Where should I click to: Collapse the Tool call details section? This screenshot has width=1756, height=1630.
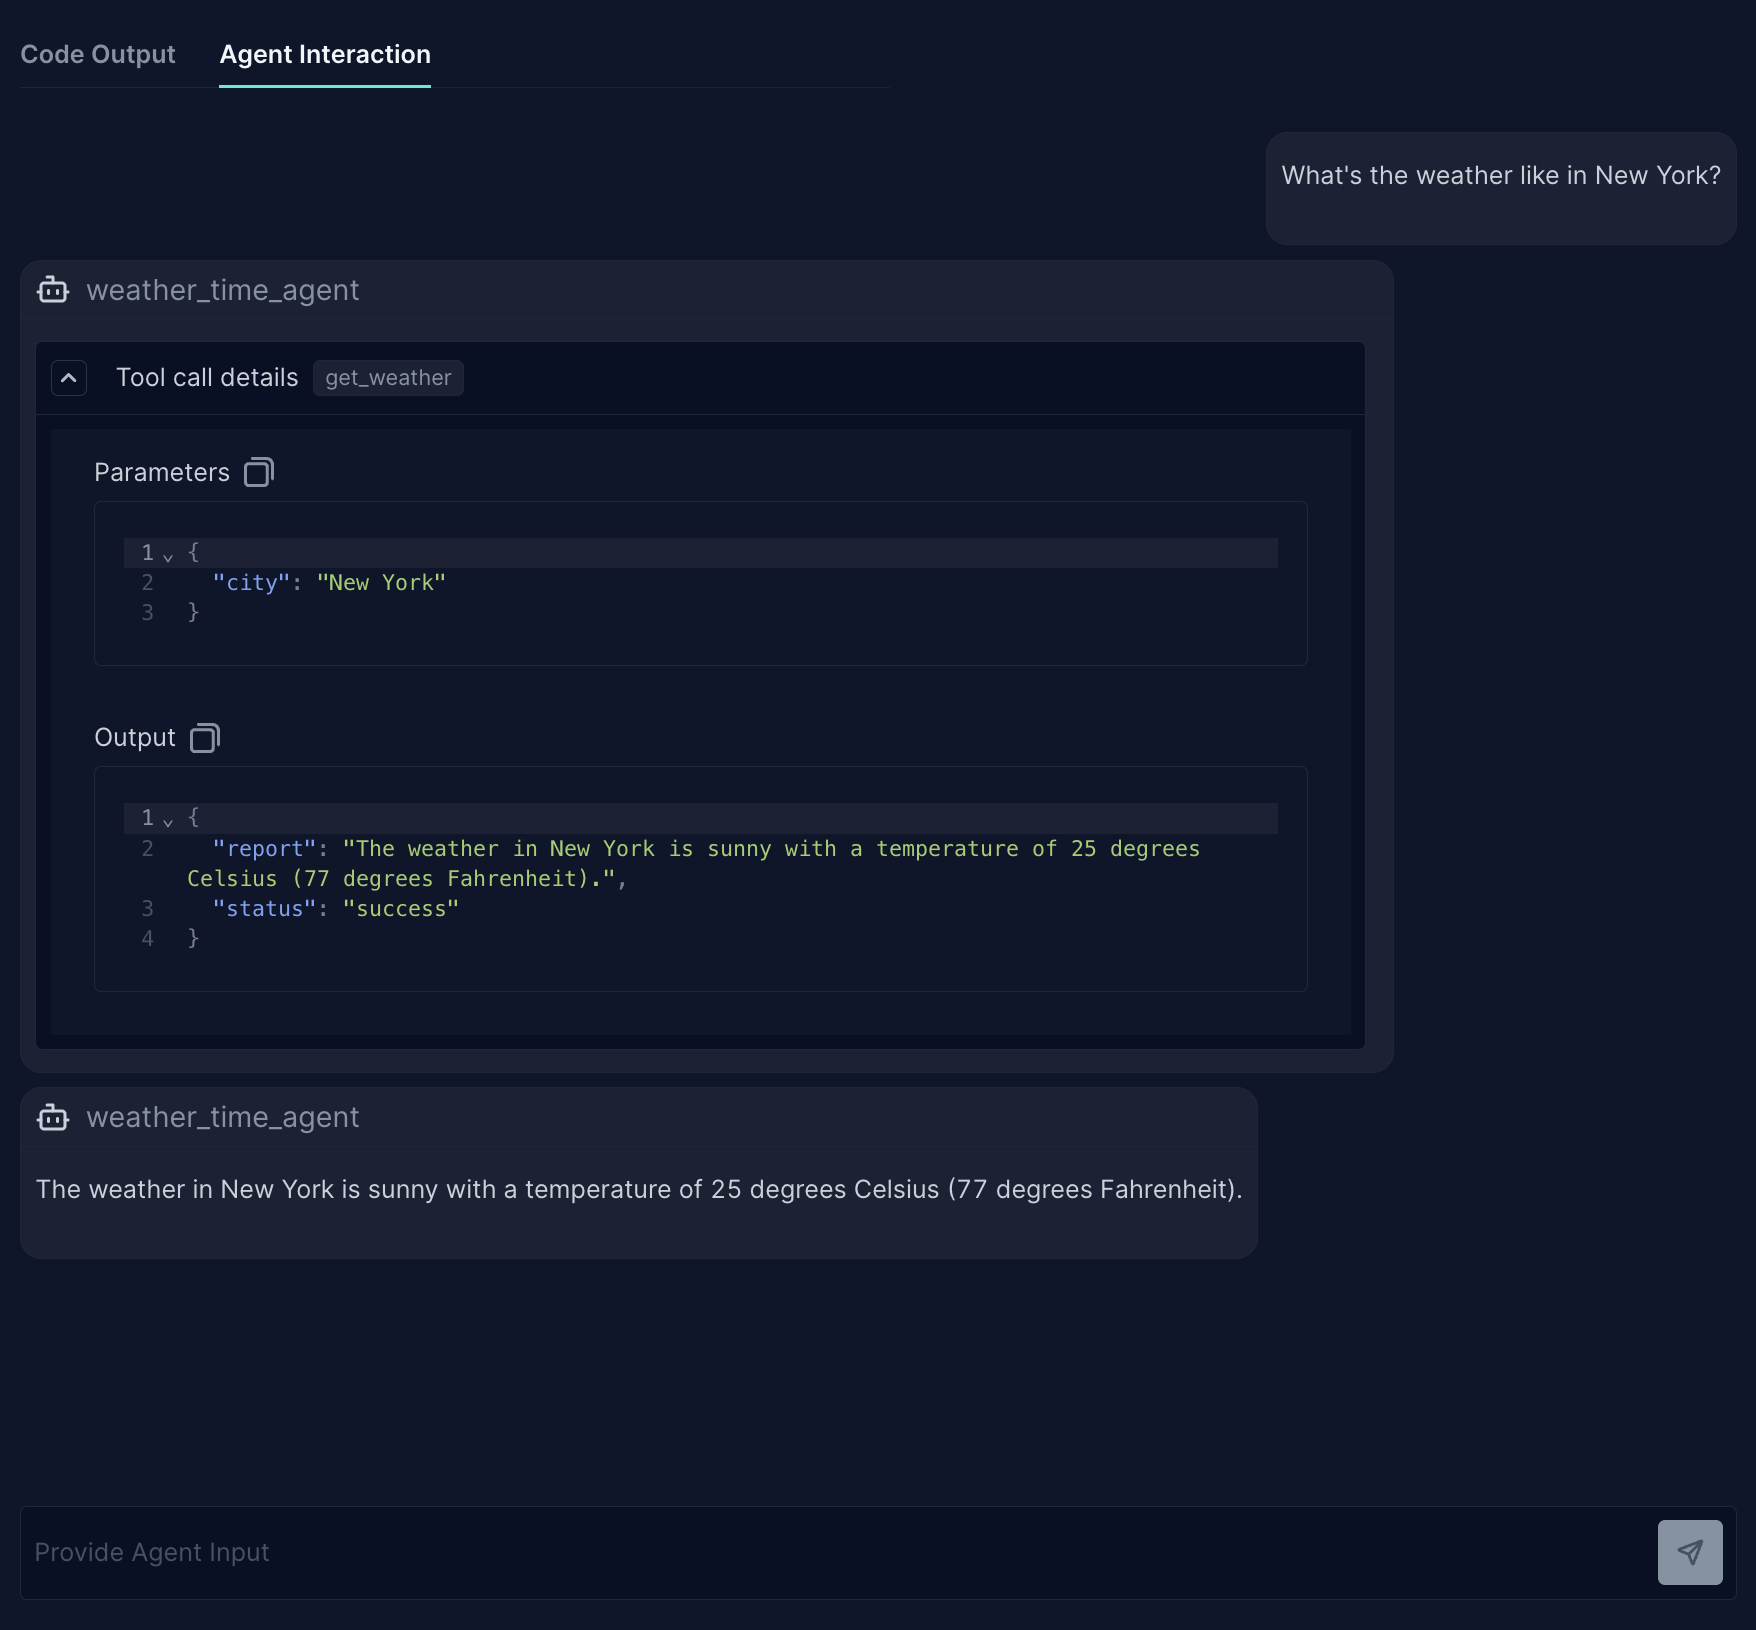point(69,378)
